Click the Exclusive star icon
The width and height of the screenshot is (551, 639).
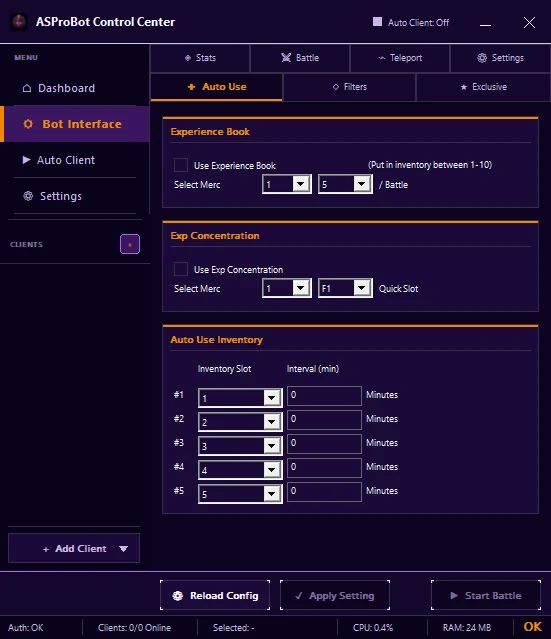click(x=464, y=87)
